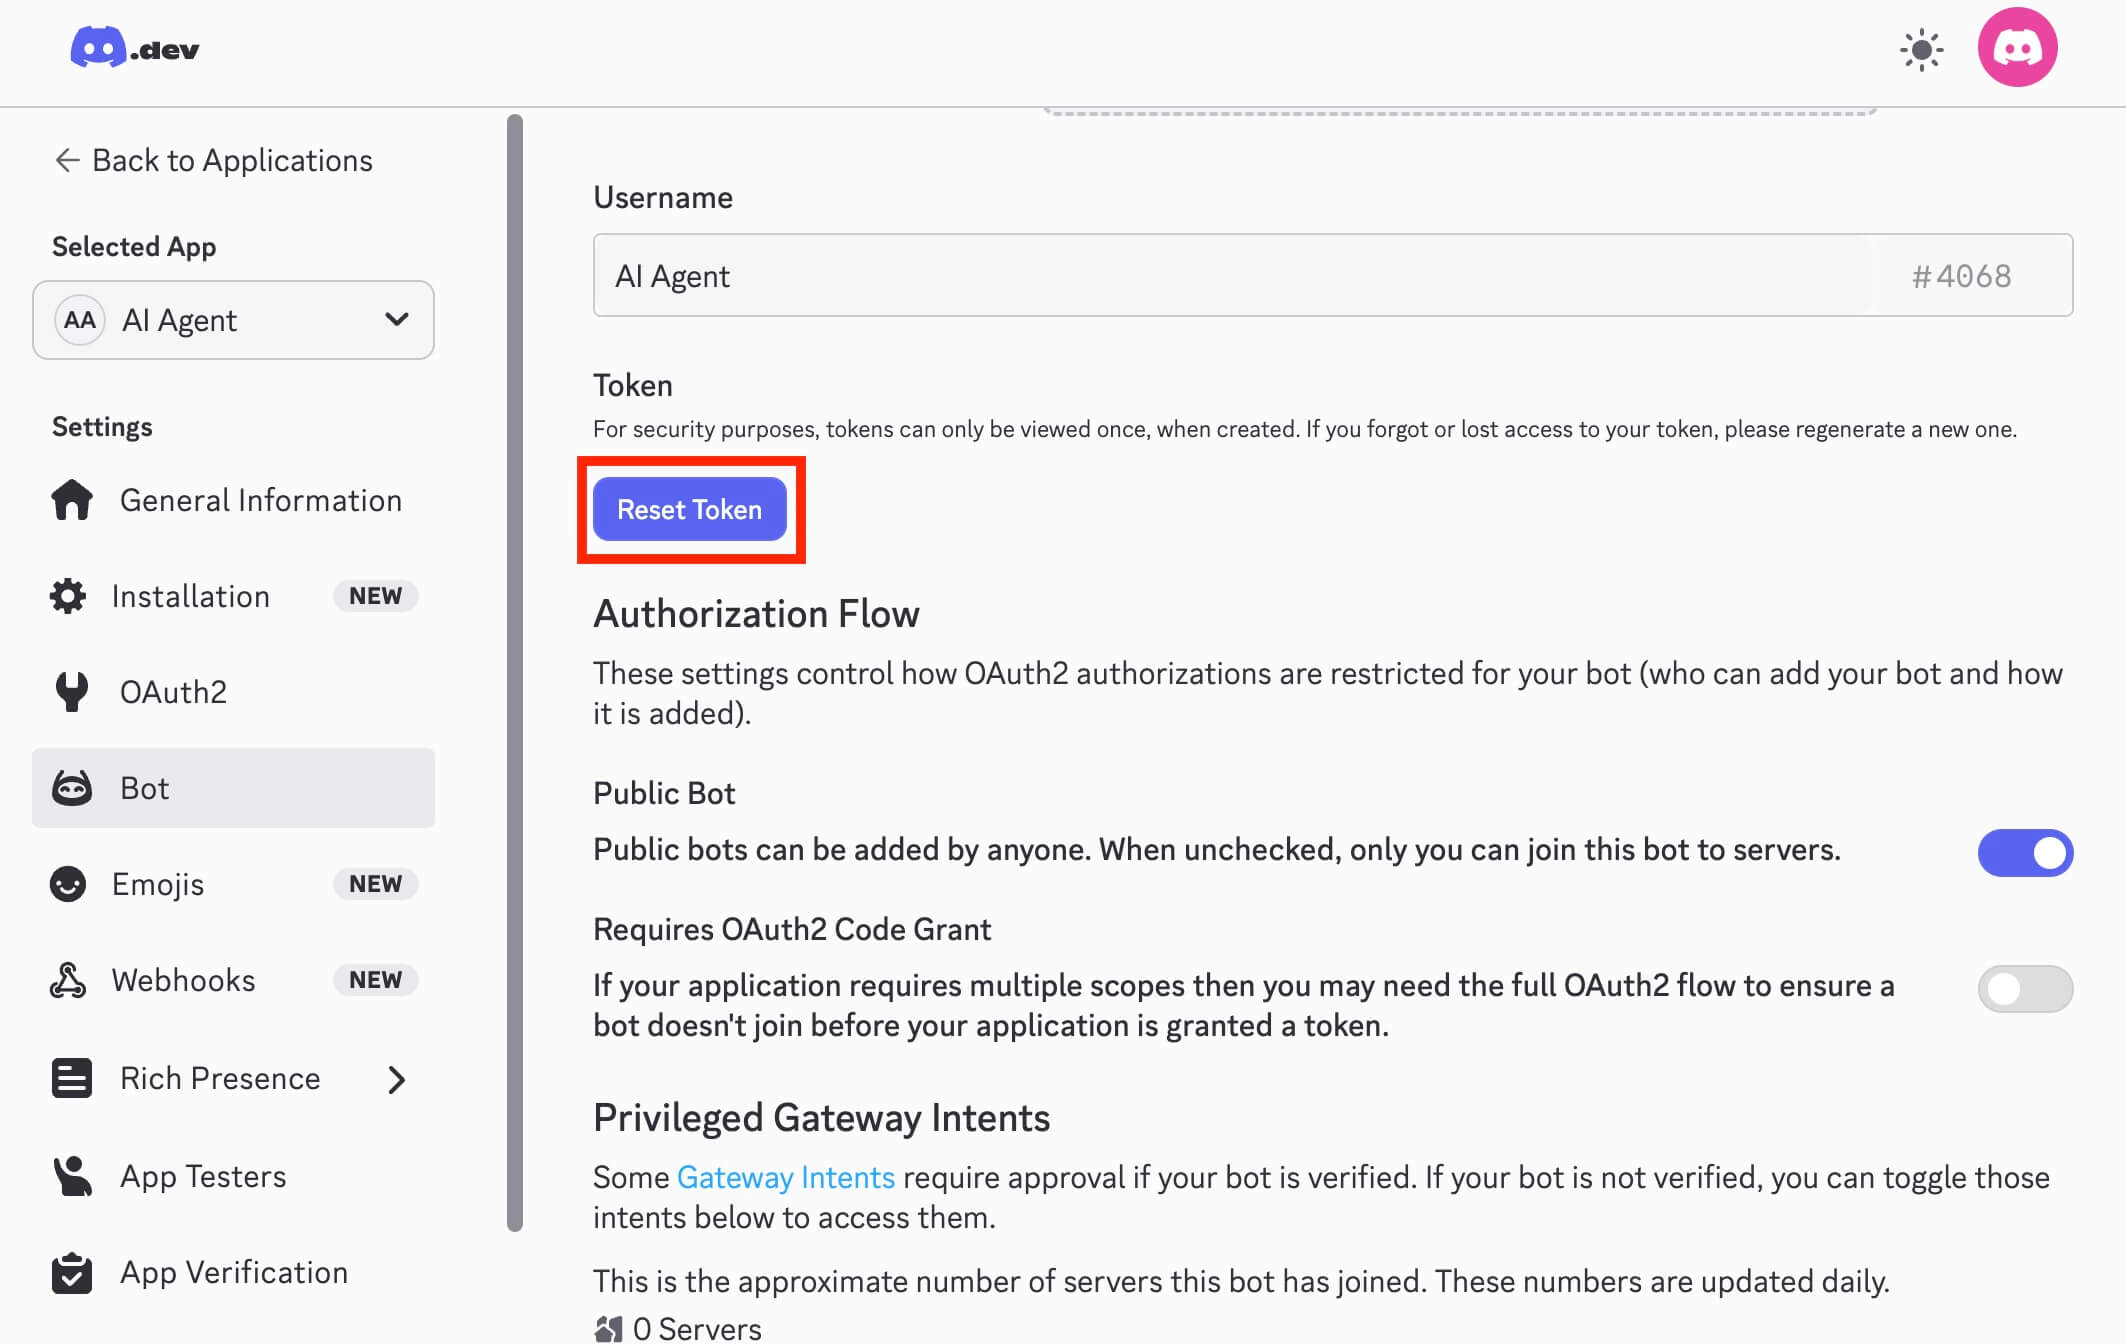Go back to Applications
This screenshot has width=2126, height=1344.
pos(213,160)
